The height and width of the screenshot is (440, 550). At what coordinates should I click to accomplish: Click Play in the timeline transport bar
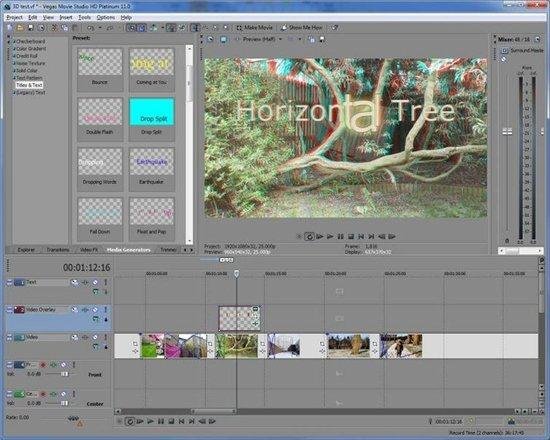[150, 421]
